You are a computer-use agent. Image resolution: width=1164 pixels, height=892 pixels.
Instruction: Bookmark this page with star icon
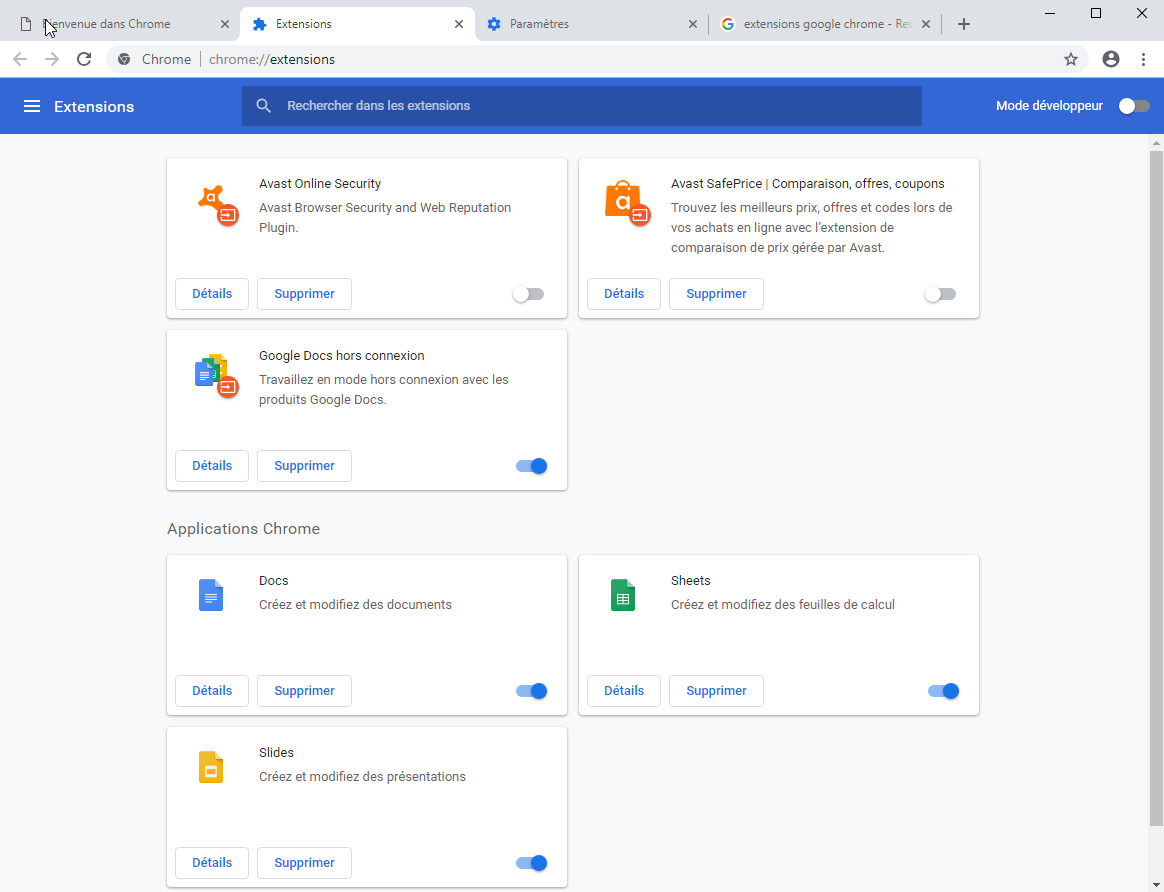click(1071, 59)
